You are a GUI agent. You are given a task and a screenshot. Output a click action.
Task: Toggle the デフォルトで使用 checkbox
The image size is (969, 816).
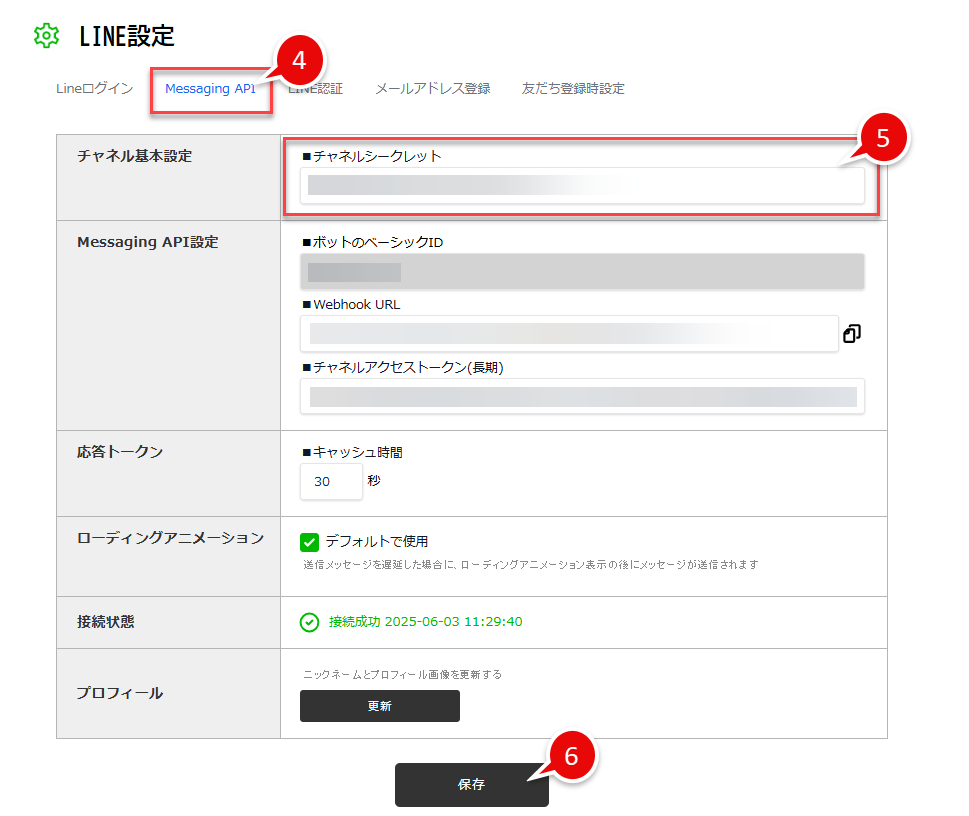(310, 542)
